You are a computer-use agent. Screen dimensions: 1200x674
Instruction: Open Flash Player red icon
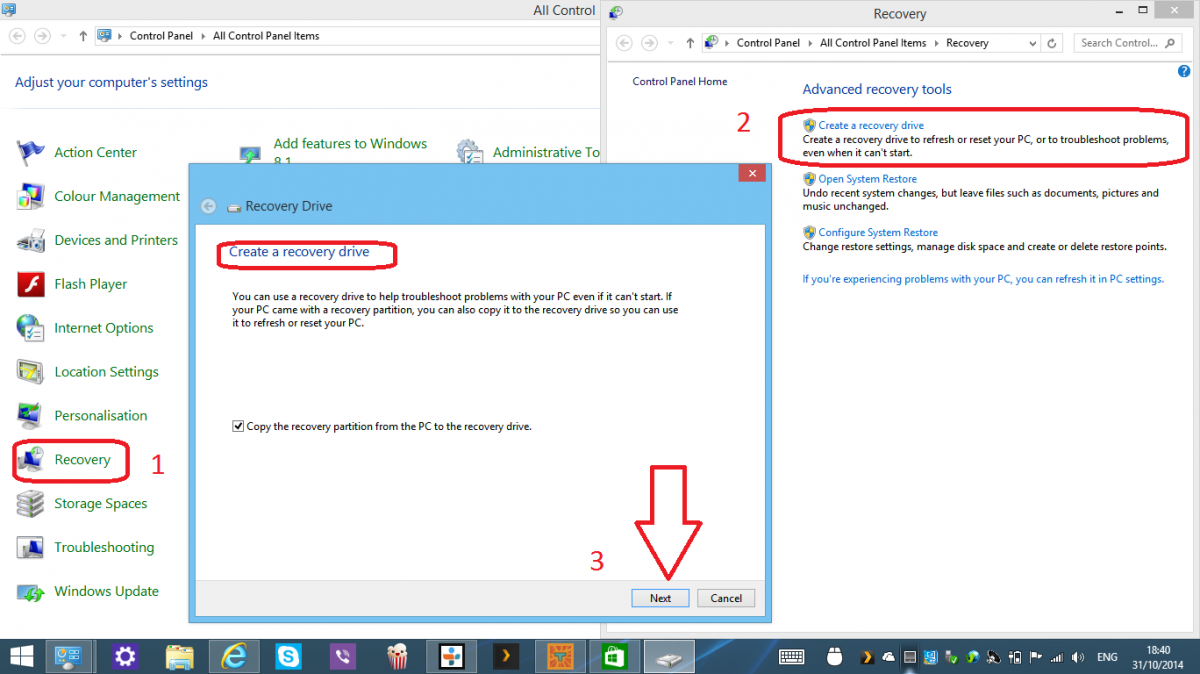pos(31,284)
